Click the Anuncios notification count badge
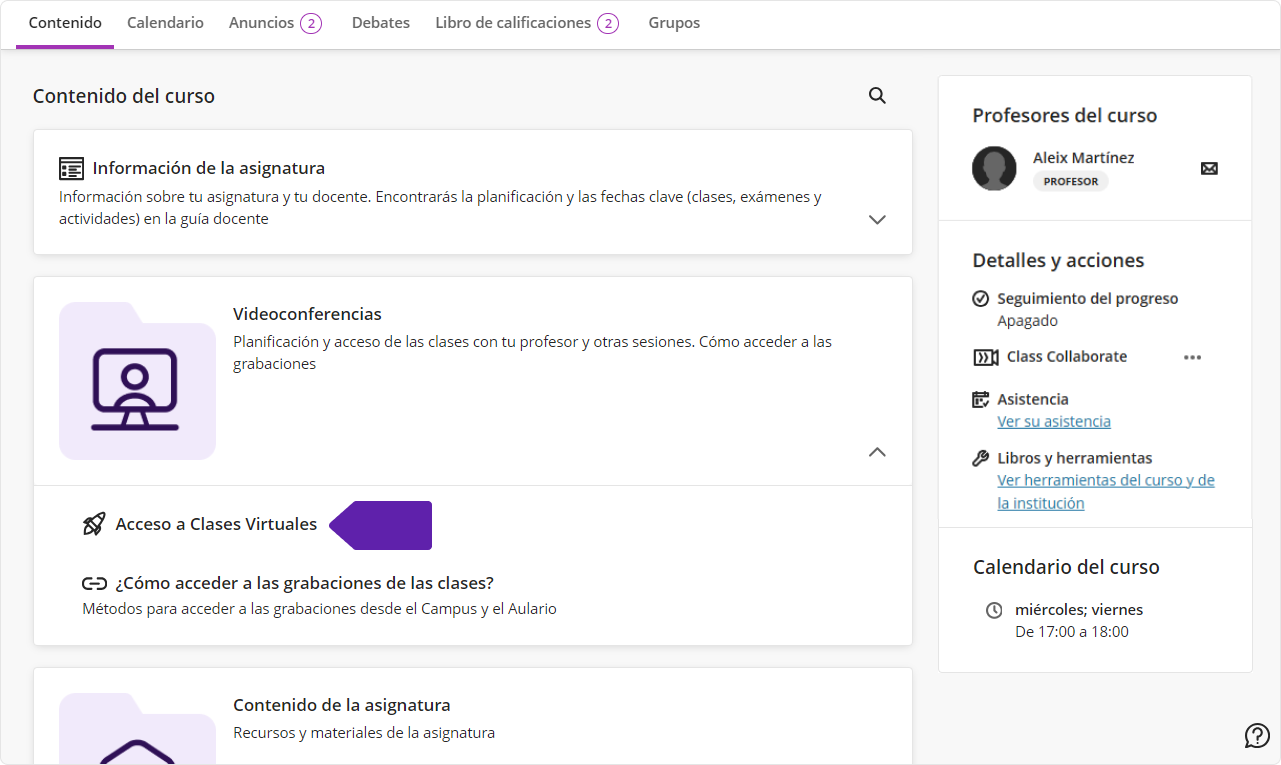Image resolution: width=1281 pixels, height=765 pixels. (311, 23)
